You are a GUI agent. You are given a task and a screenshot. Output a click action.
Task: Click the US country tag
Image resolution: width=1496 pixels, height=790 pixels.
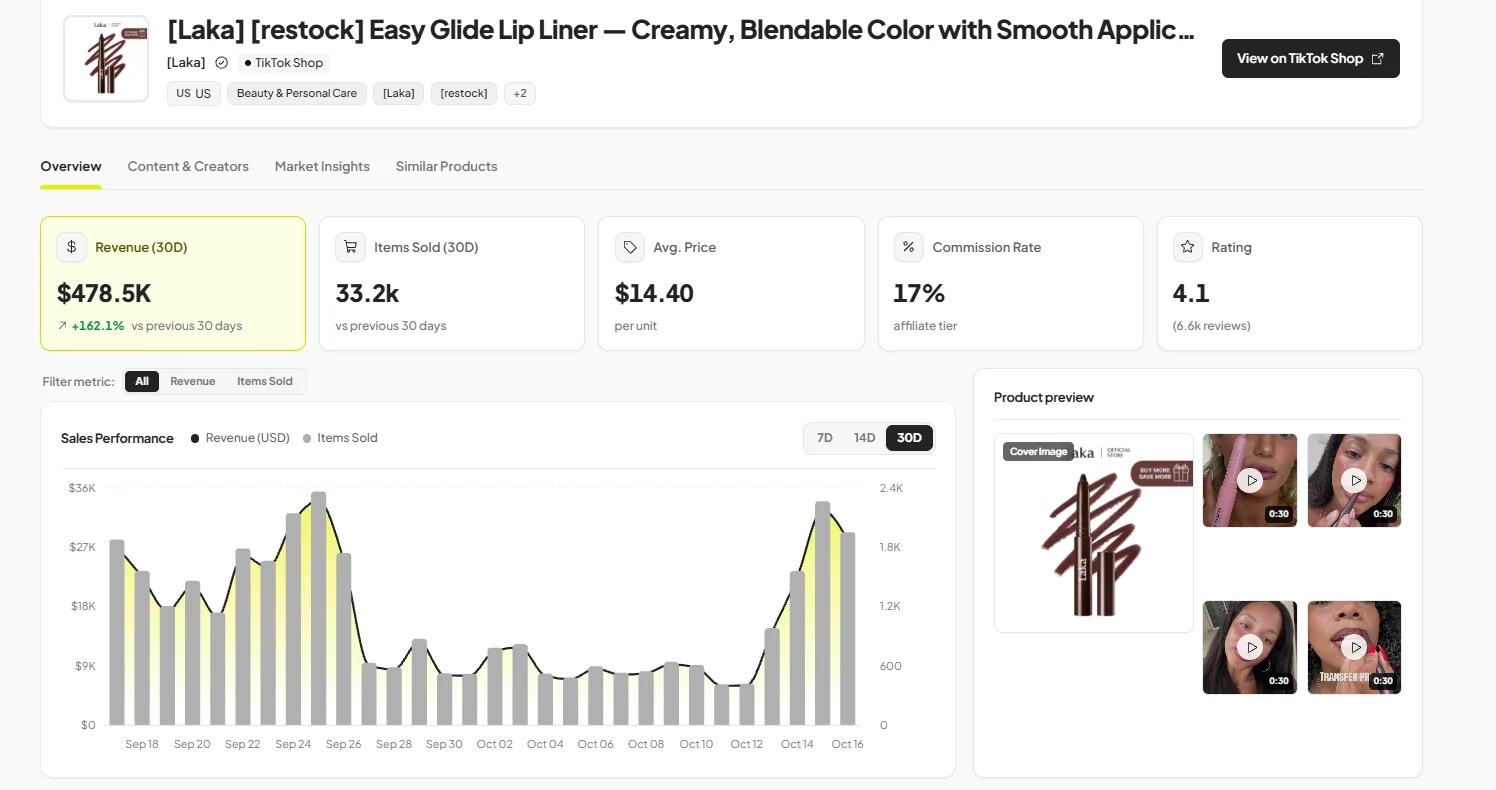coord(194,94)
